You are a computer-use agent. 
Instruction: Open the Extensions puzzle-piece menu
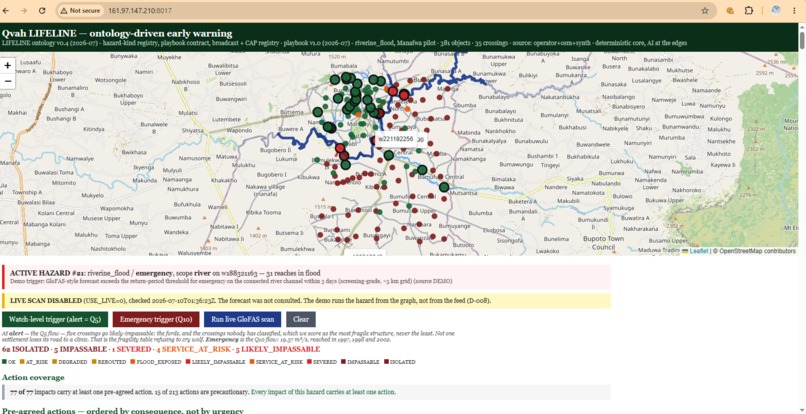tap(748, 10)
